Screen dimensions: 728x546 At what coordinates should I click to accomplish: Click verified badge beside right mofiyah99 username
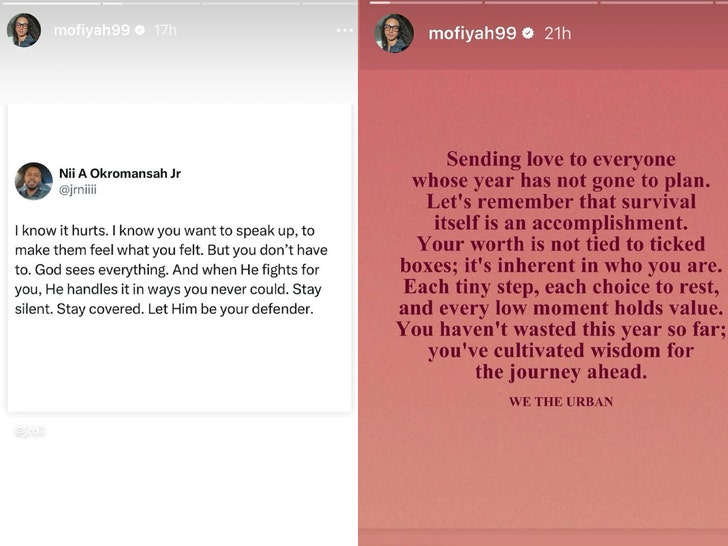(x=528, y=34)
